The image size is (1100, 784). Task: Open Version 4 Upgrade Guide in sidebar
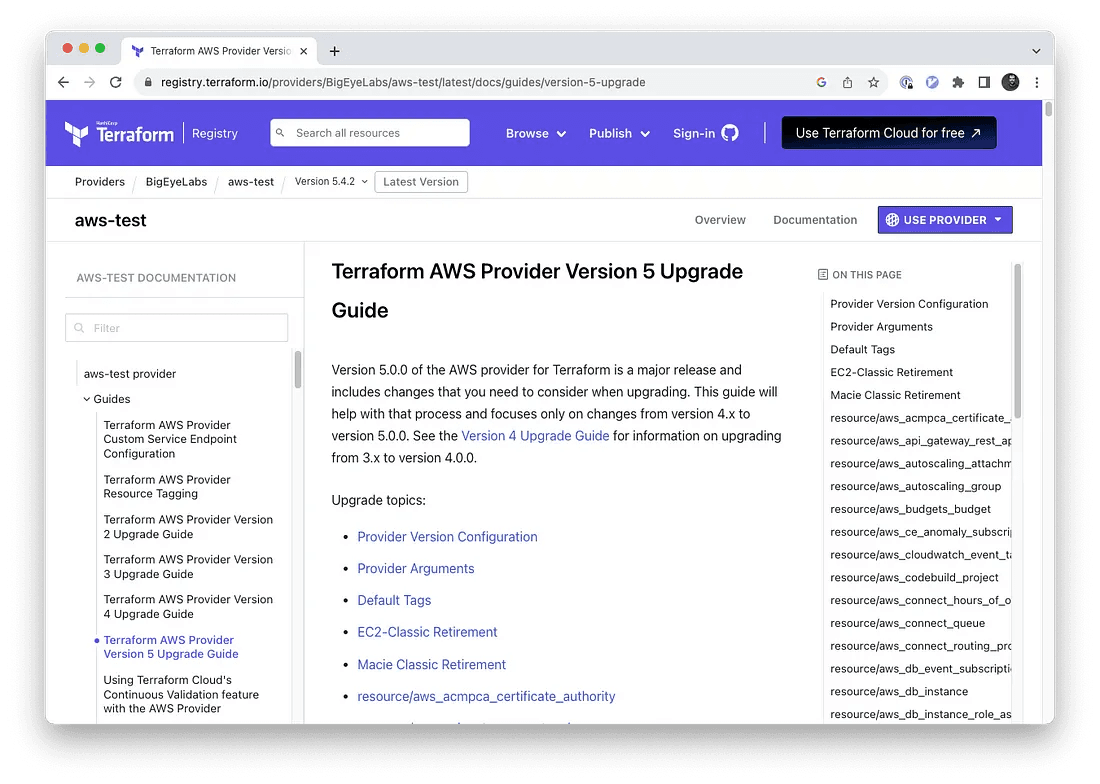(x=188, y=607)
